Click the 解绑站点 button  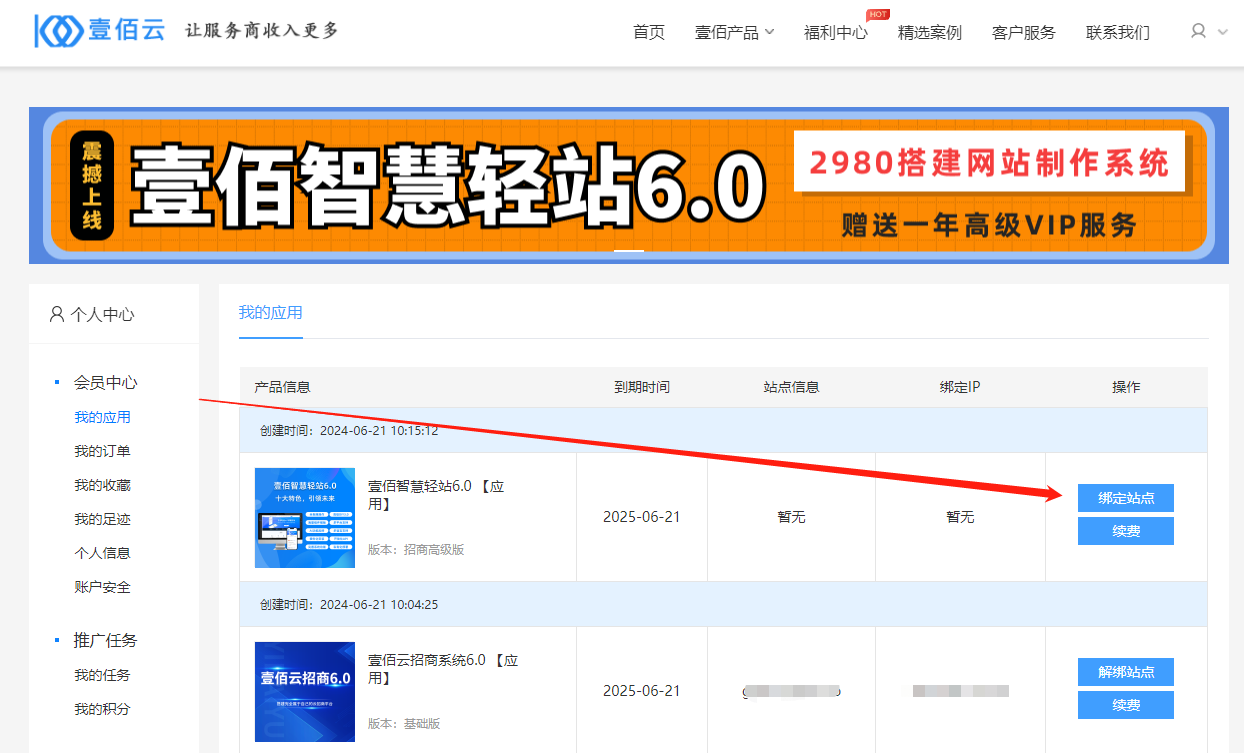1126,672
